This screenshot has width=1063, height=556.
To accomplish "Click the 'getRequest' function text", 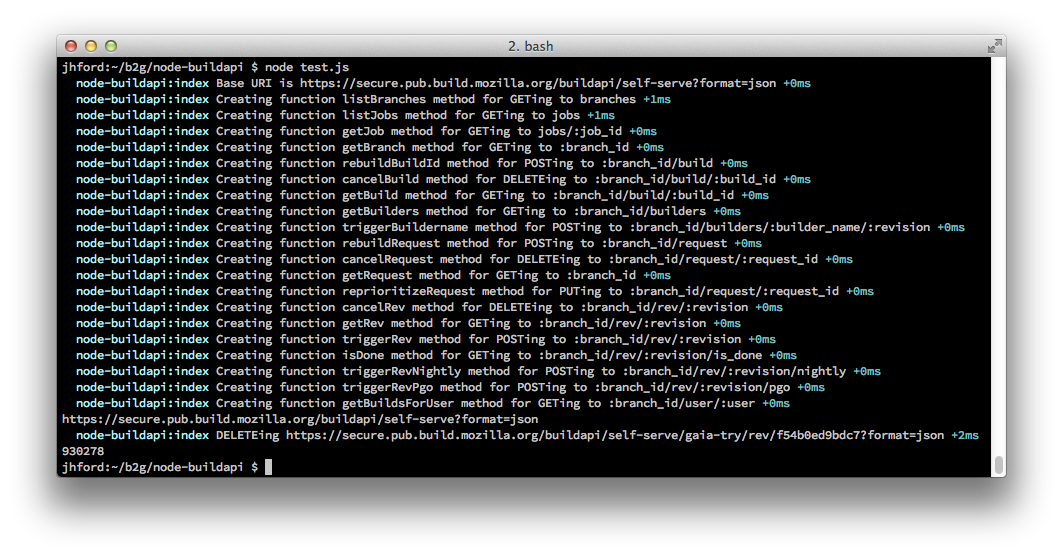I will click(x=376, y=275).
